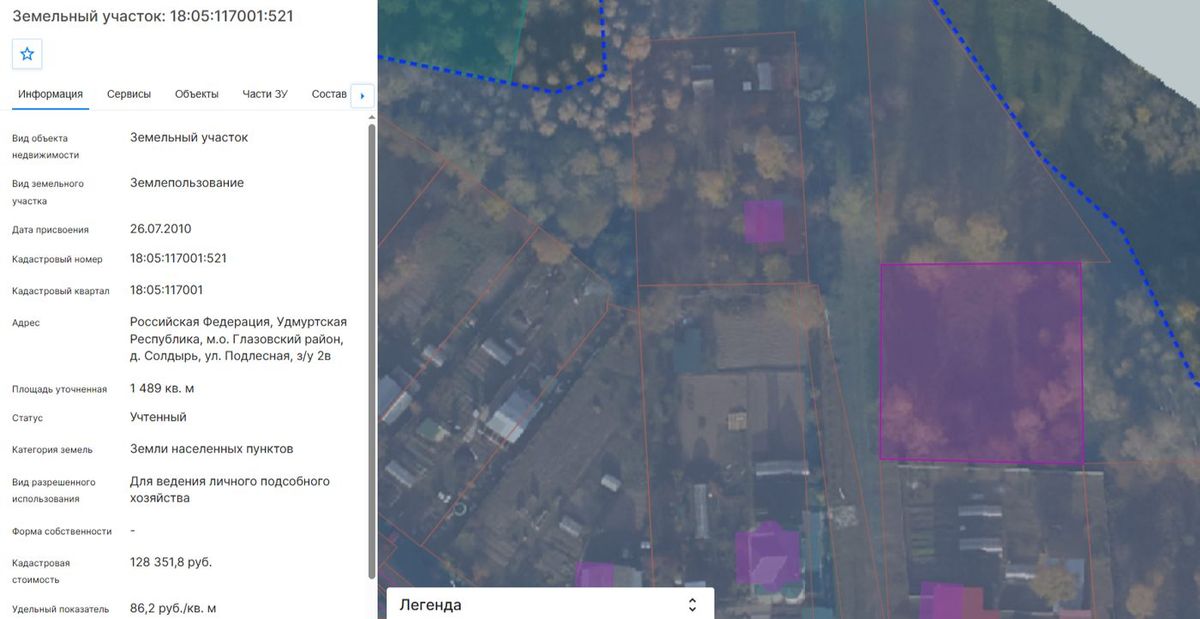Click the address text starting Российская Федерация
The width and height of the screenshot is (1200, 619).
pos(239,339)
